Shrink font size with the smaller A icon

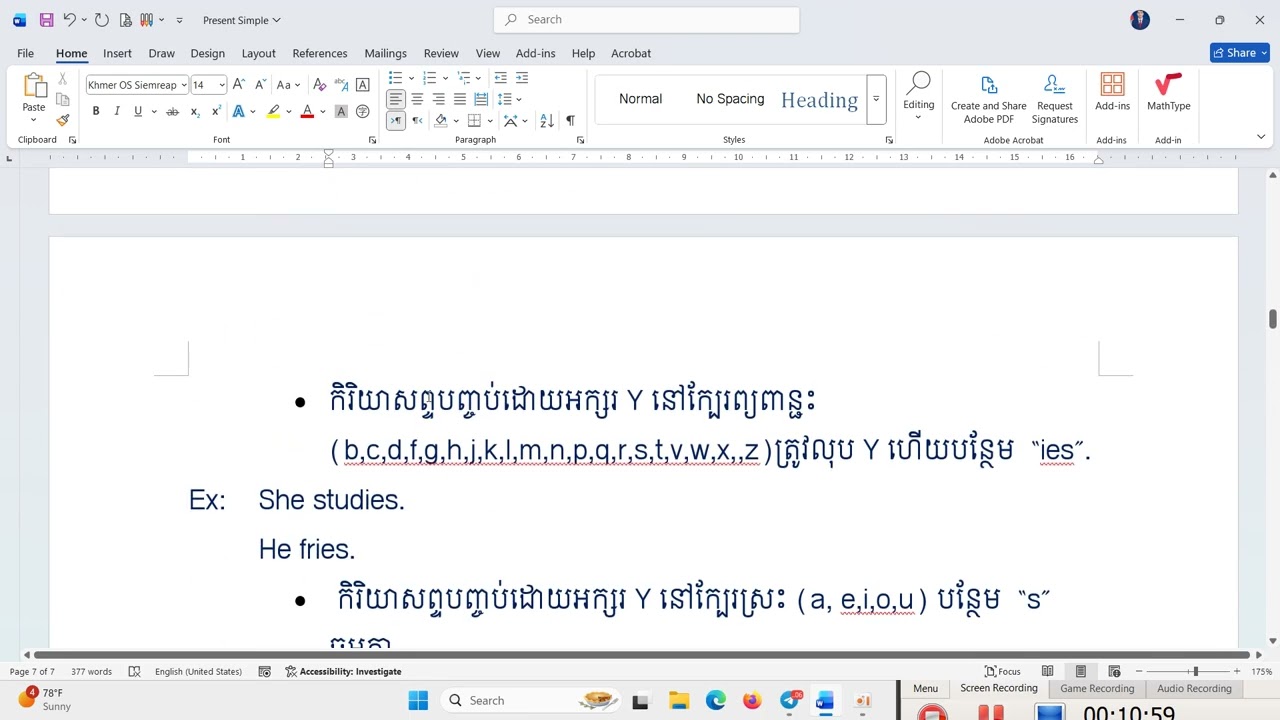pyautogui.click(x=260, y=85)
